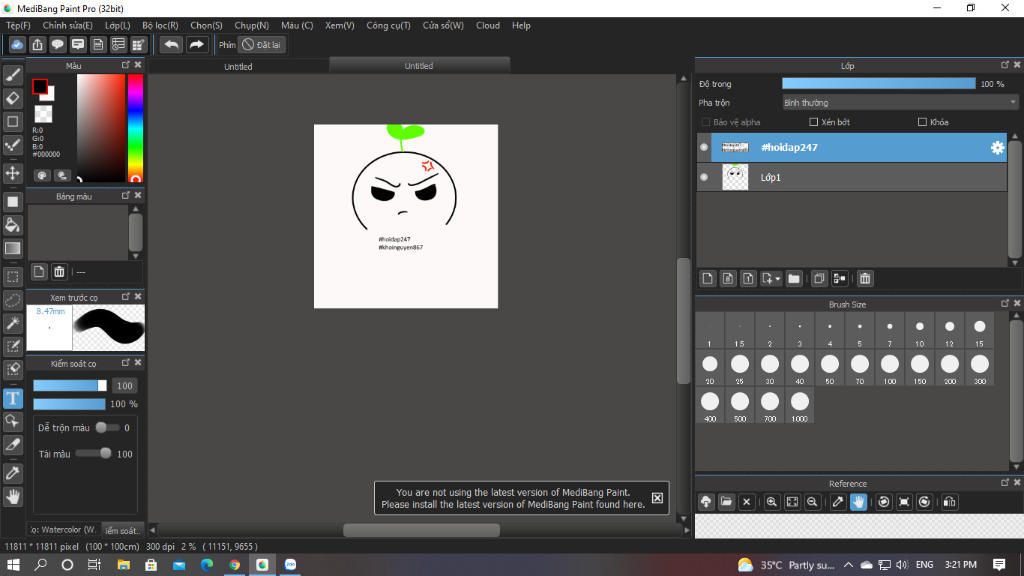This screenshot has width=1024, height=576.
Task: Open the Windows system tray hidden icons chevron
Action: click(x=848, y=565)
